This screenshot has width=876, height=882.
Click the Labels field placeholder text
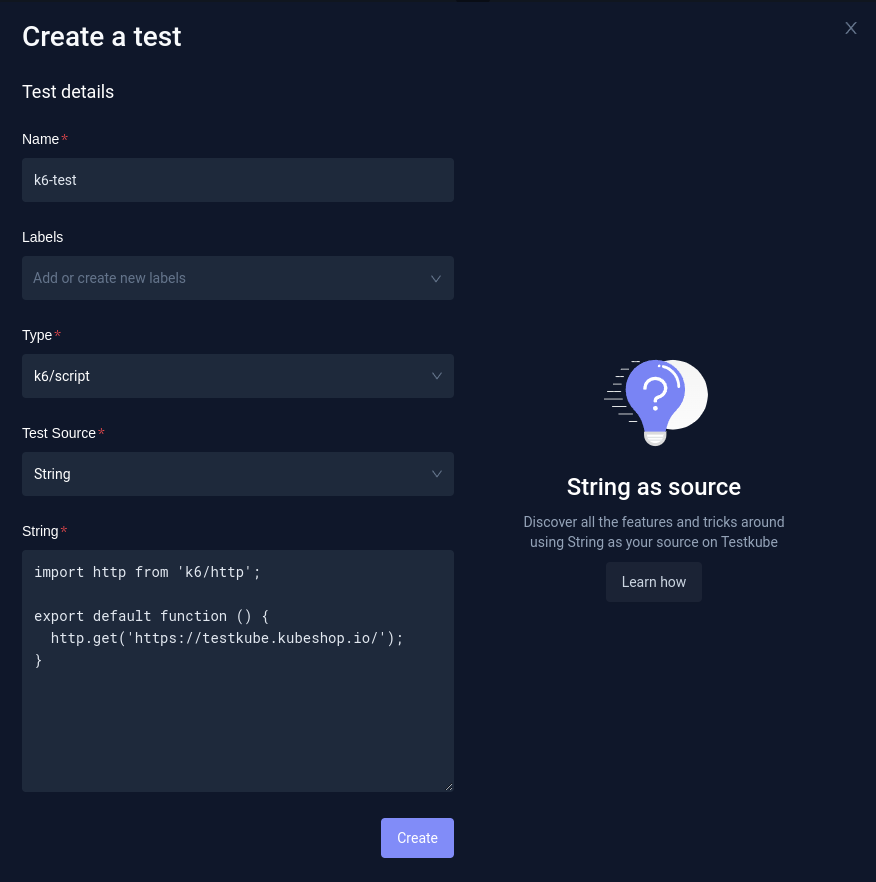tap(109, 278)
